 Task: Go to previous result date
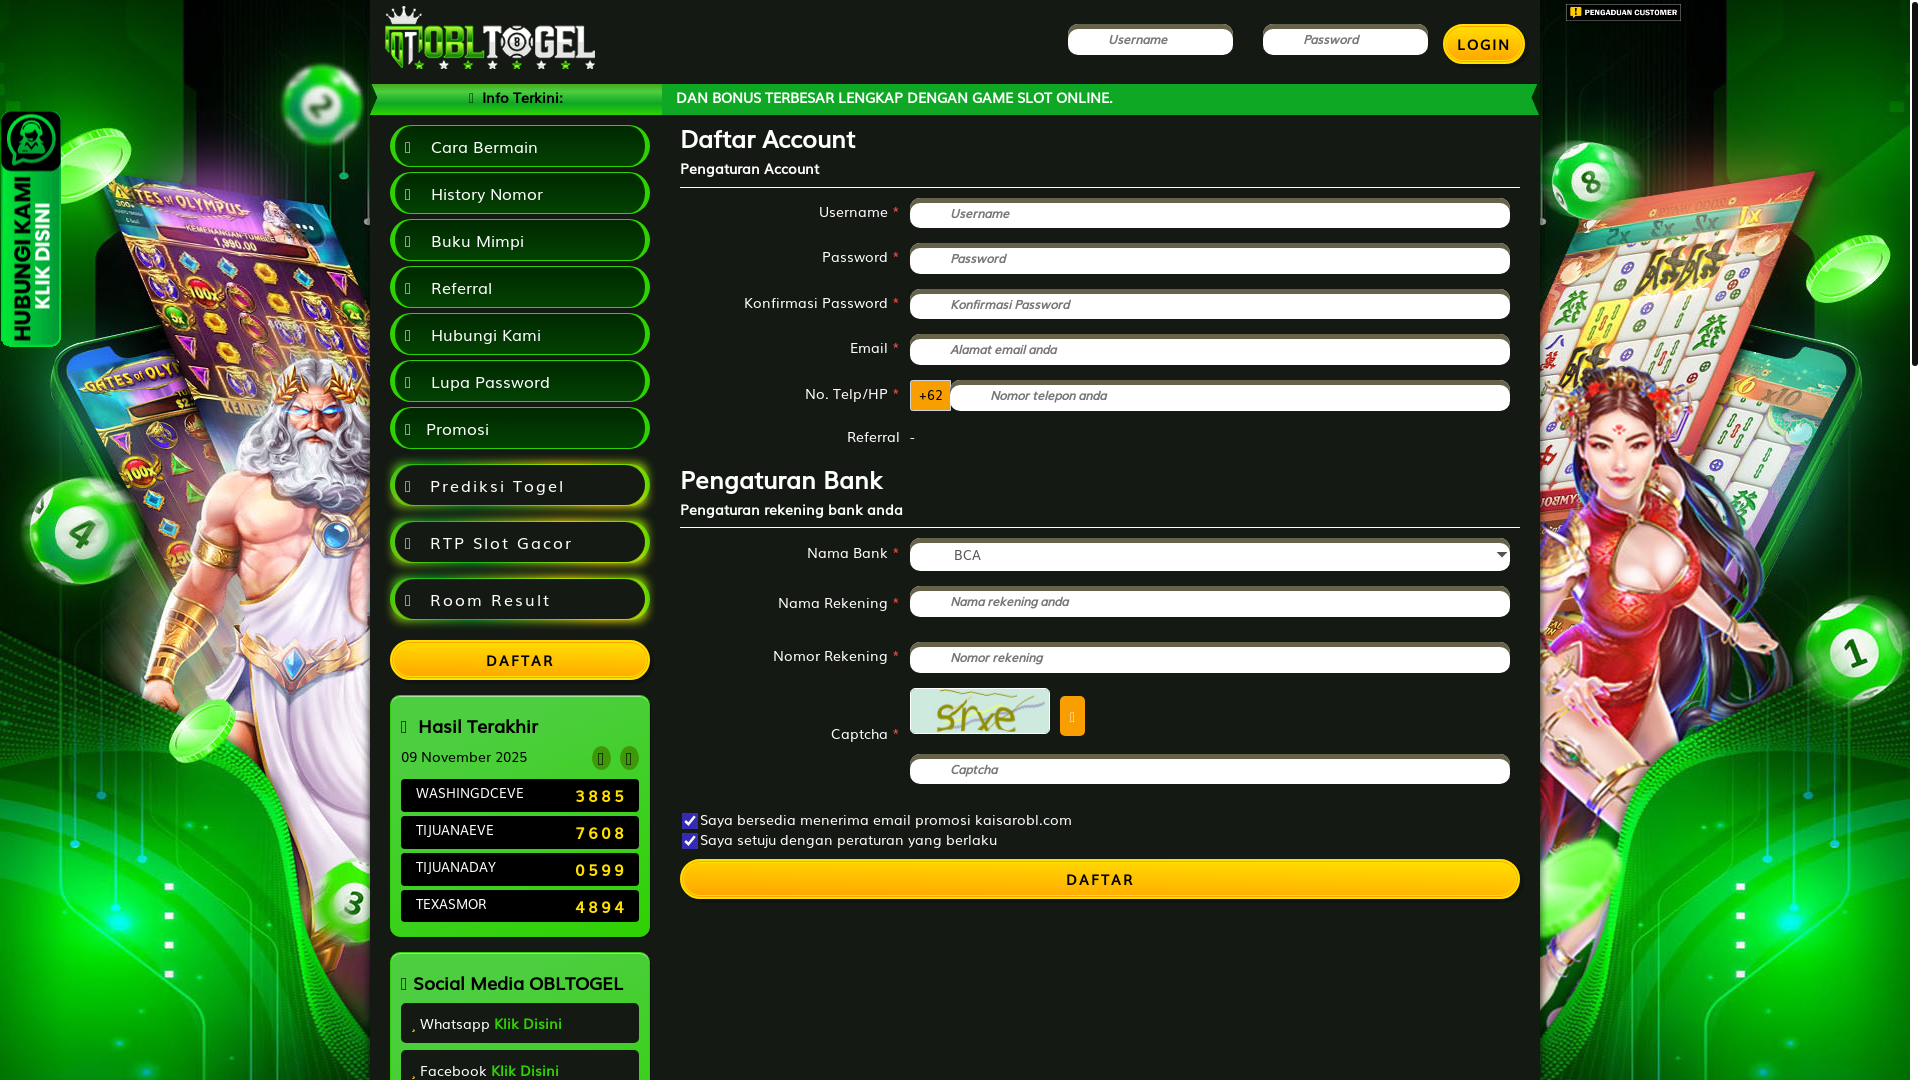point(601,758)
